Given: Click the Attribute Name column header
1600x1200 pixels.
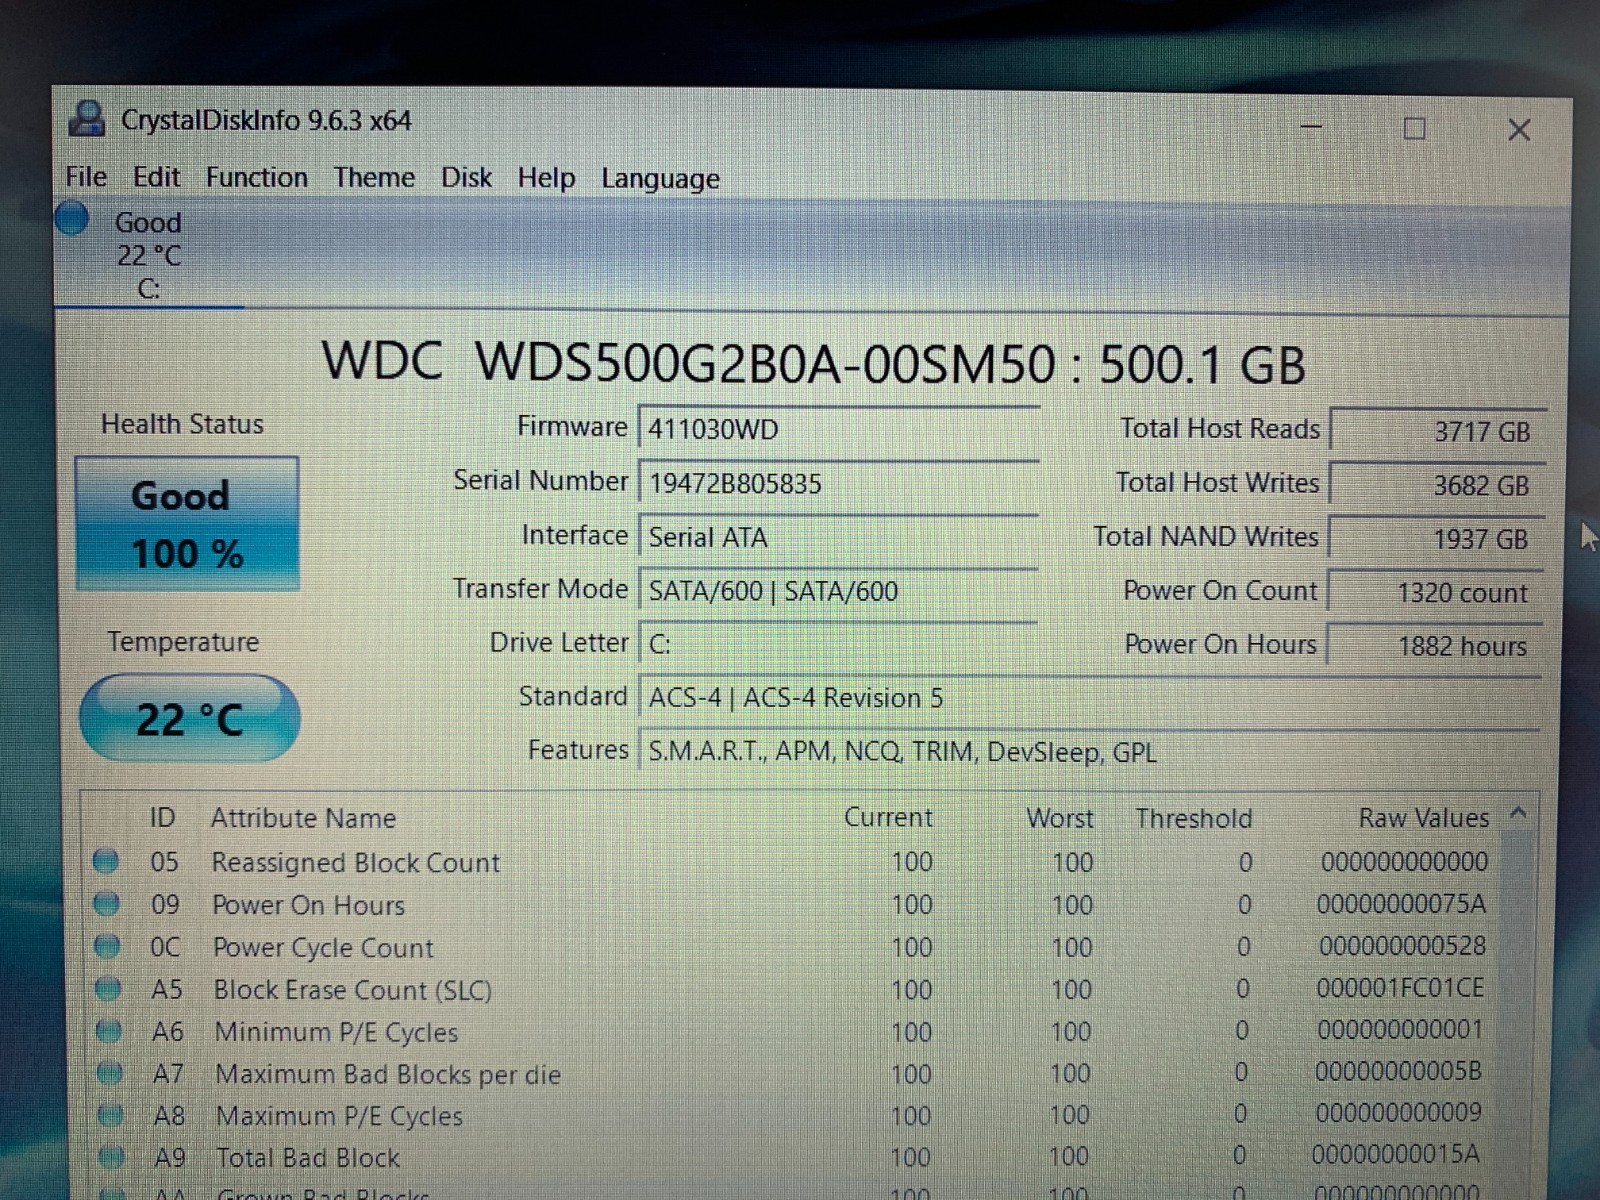Looking at the screenshot, I should coord(303,818).
